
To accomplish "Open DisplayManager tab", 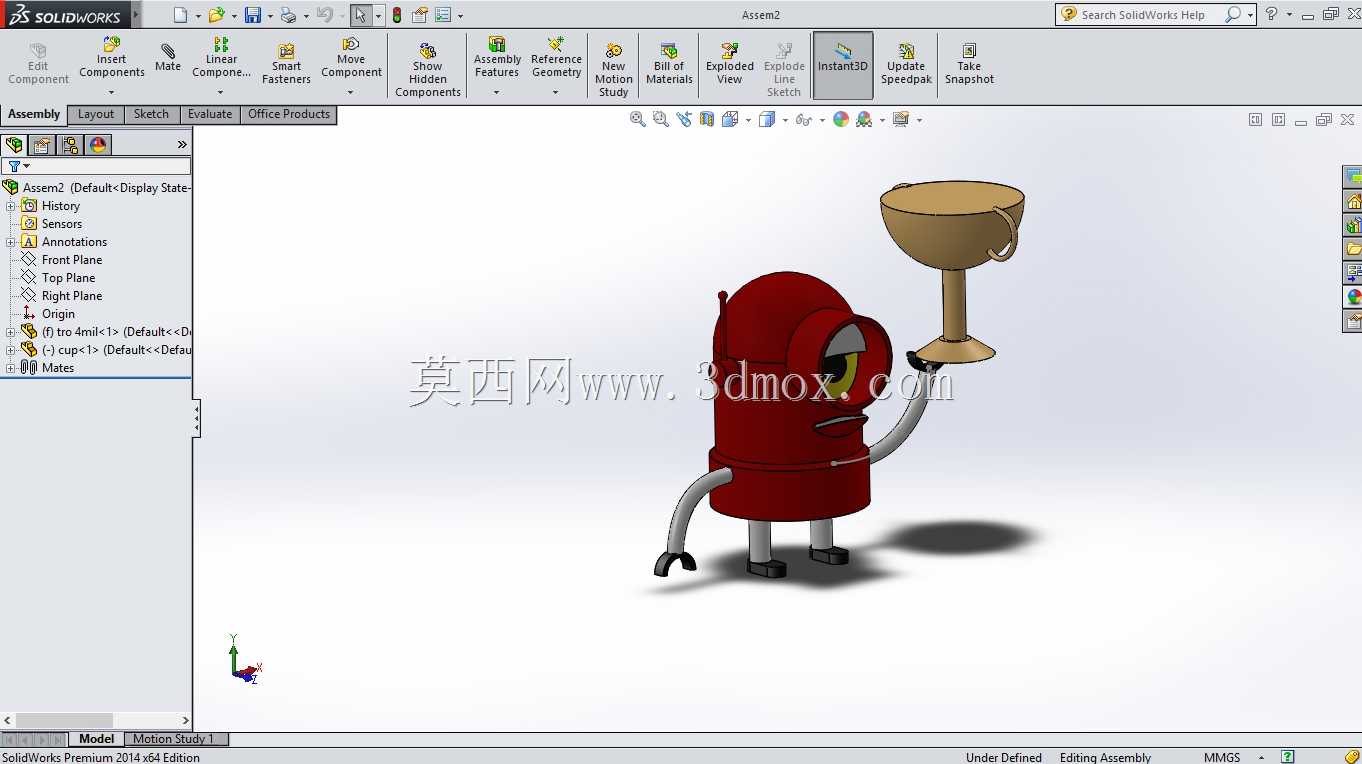I will [x=98, y=145].
